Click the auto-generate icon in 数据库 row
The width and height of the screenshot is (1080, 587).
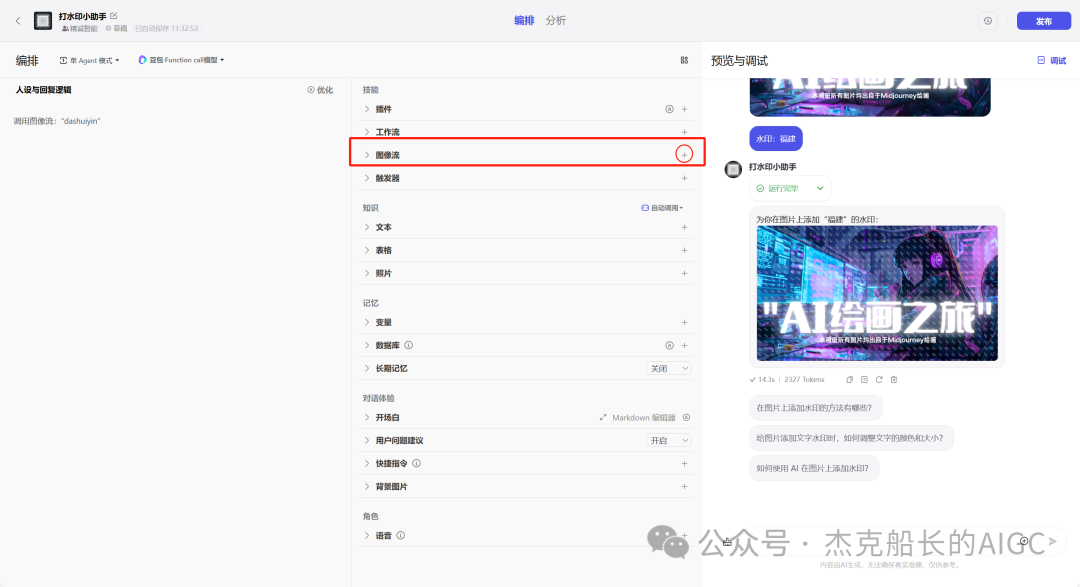(669, 345)
